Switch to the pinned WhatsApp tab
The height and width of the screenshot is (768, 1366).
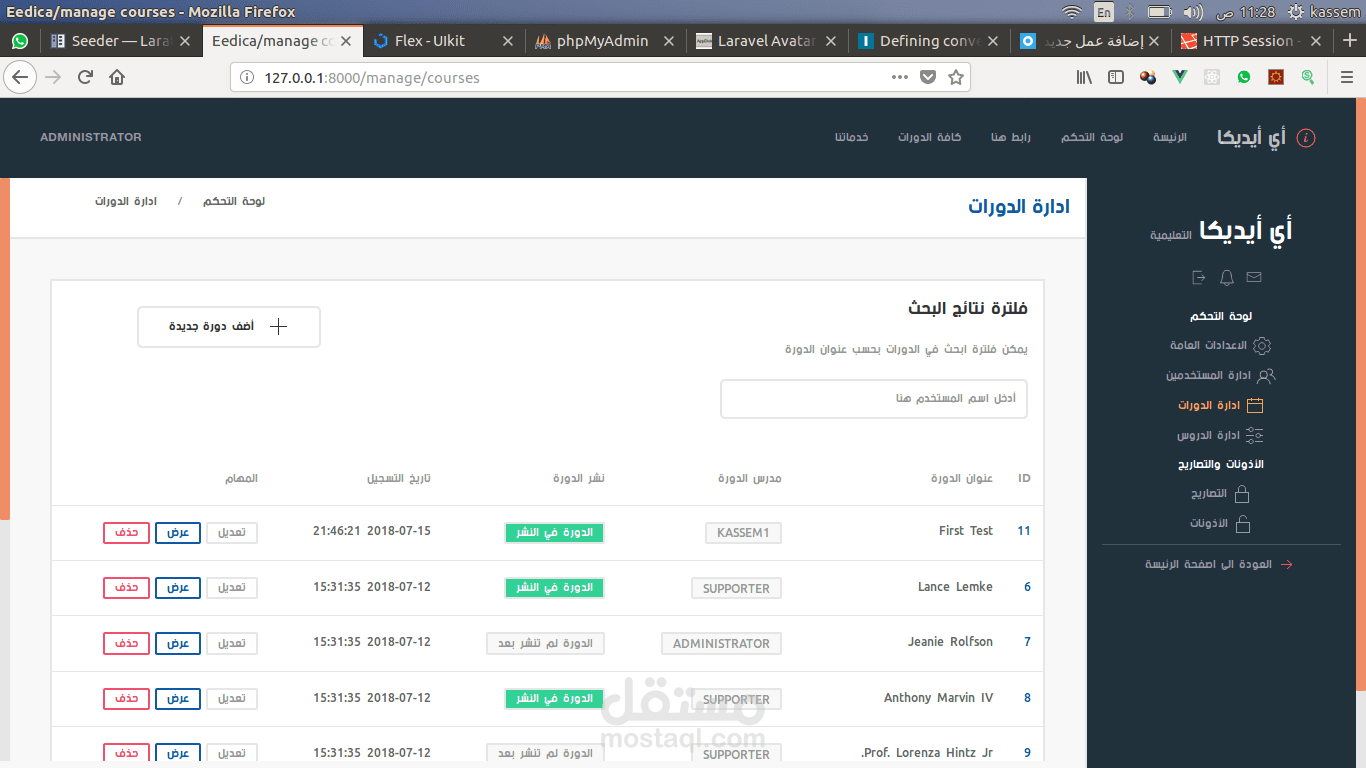[x=20, y=41]
